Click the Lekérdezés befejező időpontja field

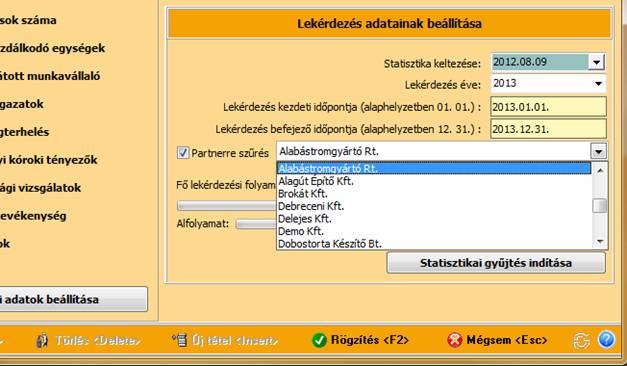click(548, 129)
